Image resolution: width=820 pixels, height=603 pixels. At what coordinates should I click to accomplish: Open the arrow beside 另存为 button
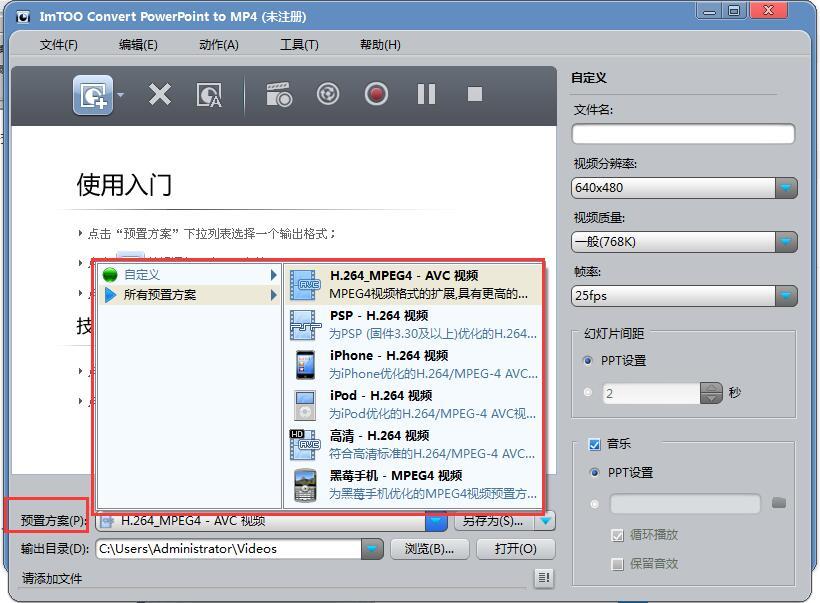(545, 521)
